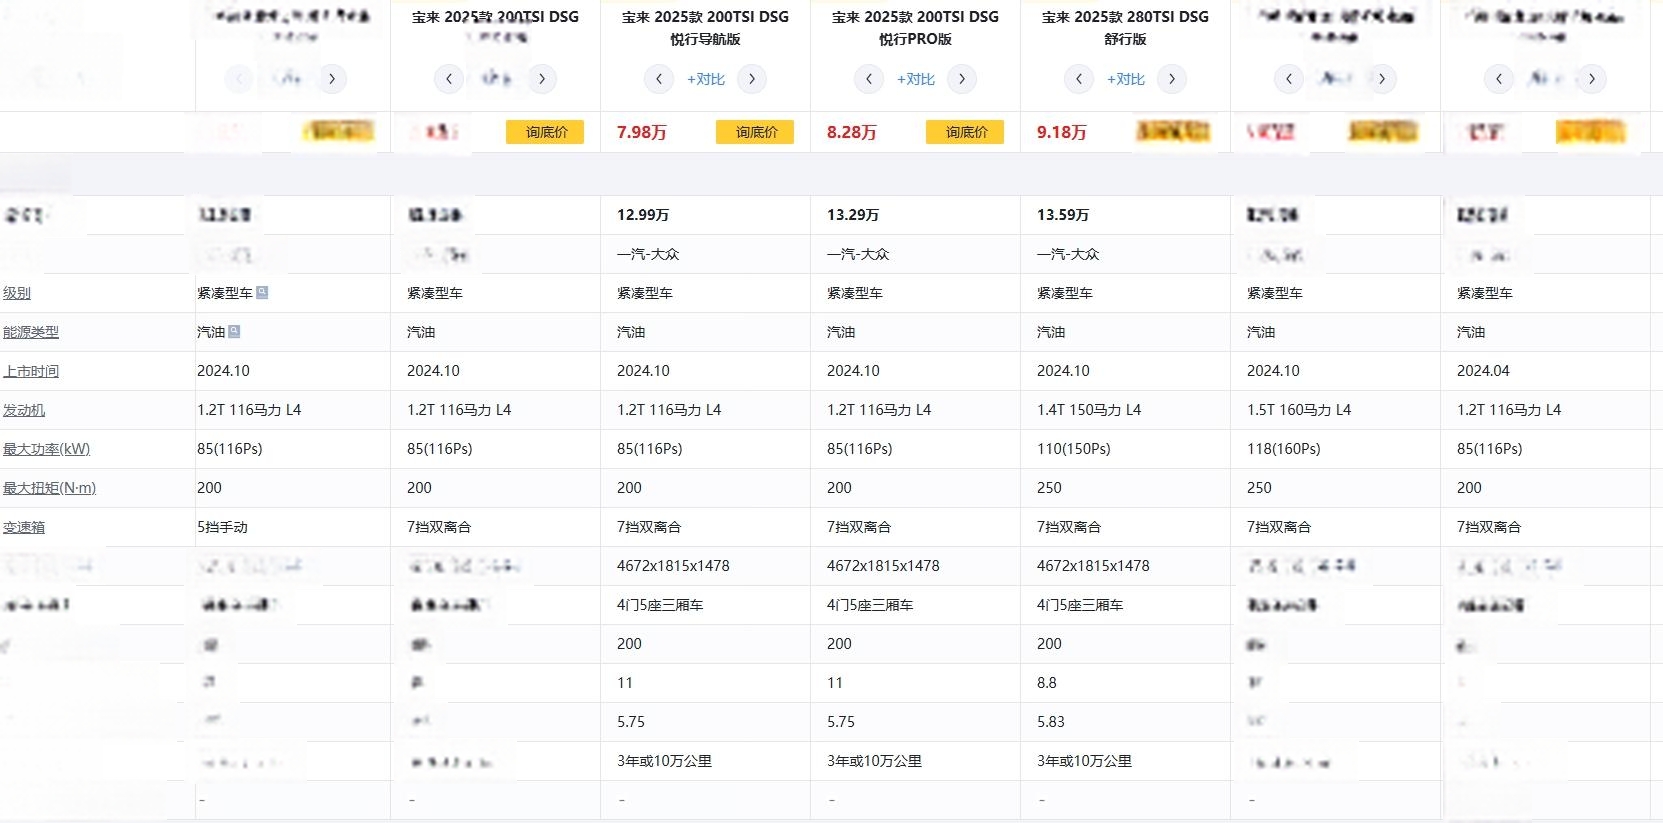Open the 级别 row label link
The height and width of the screenshot is (823, 1663).
click(17, 293)
